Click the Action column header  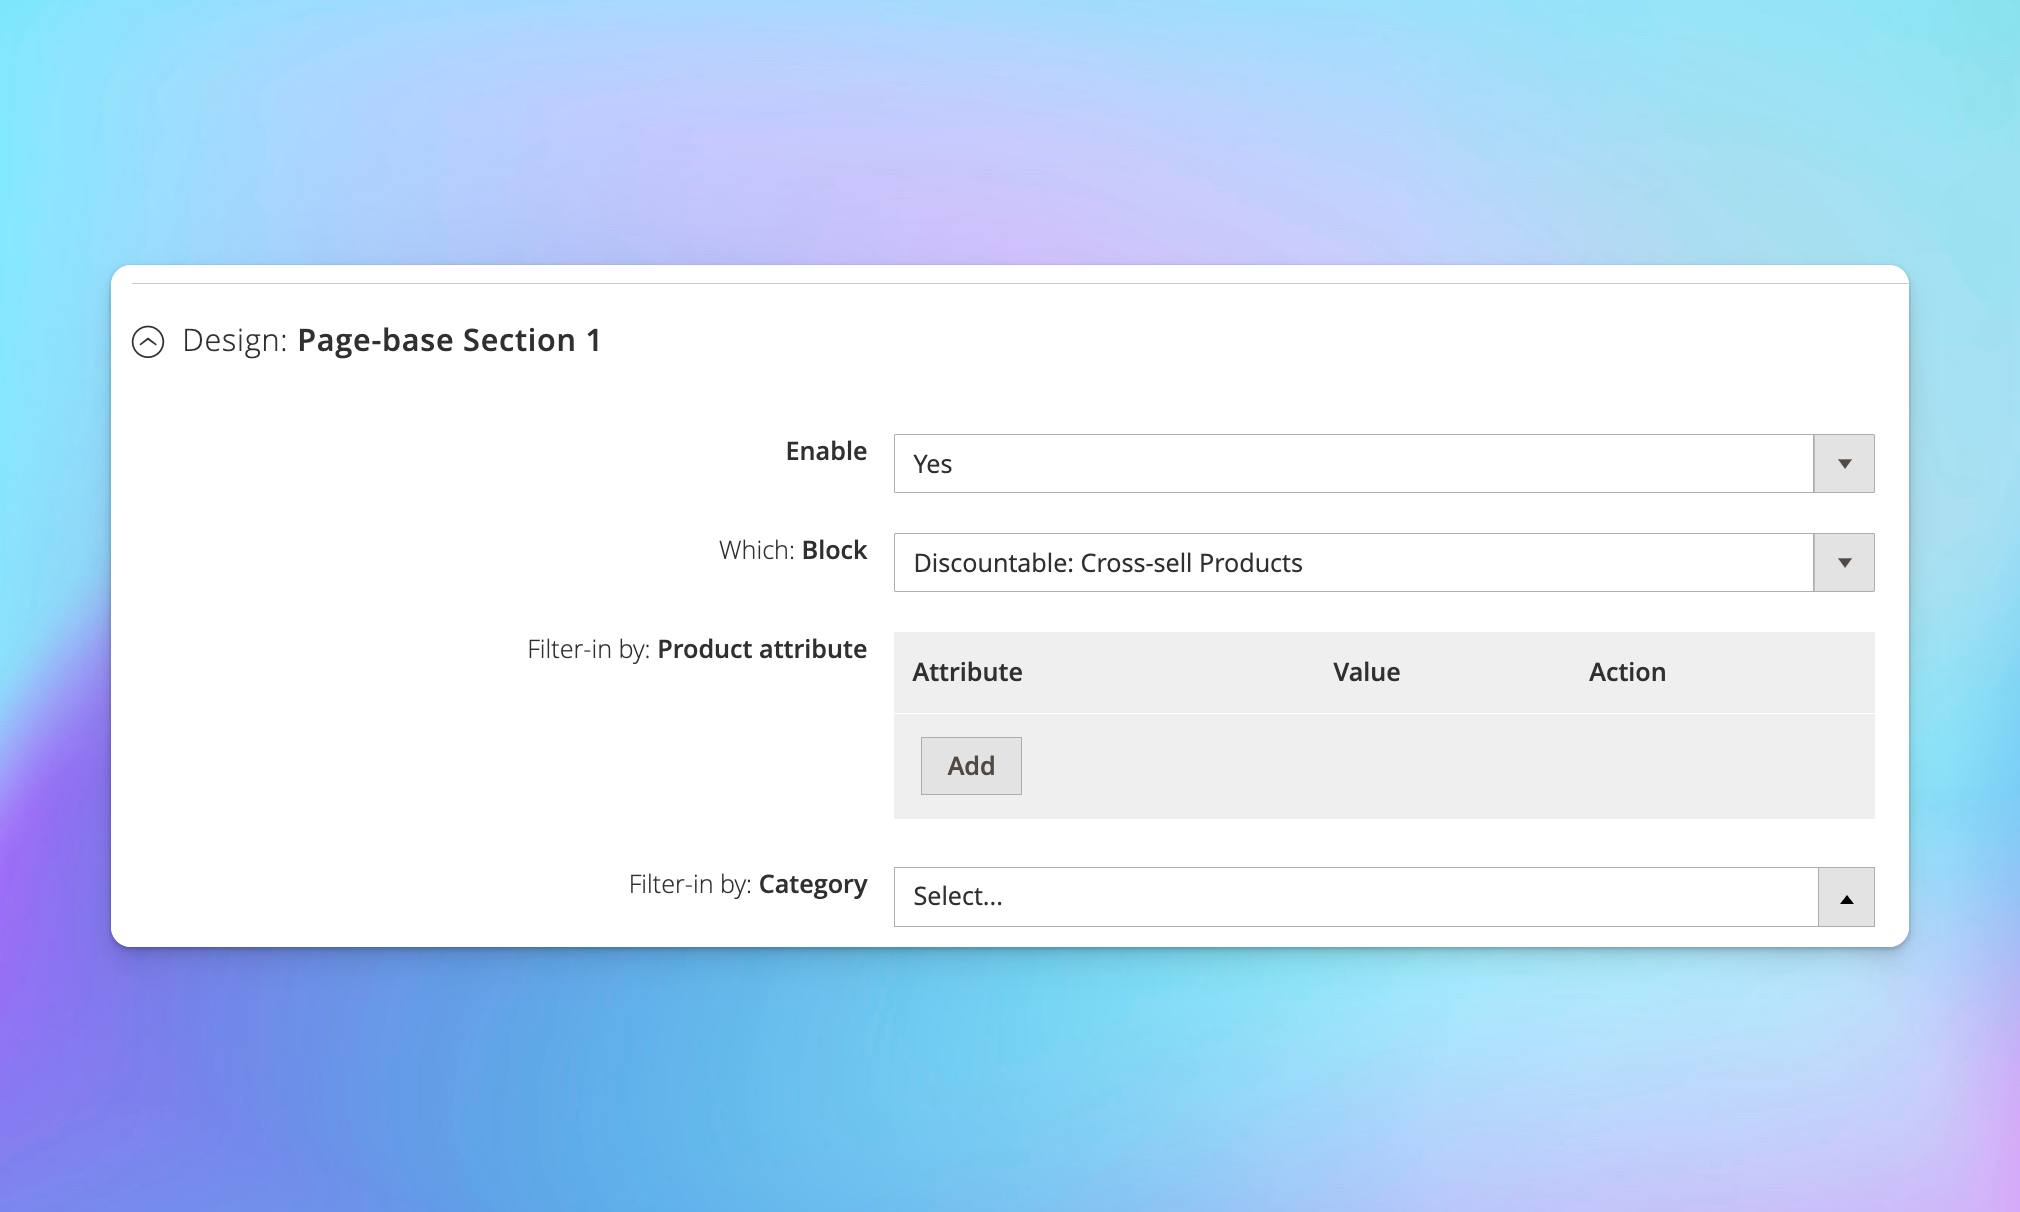click(x=1627, y=672)
